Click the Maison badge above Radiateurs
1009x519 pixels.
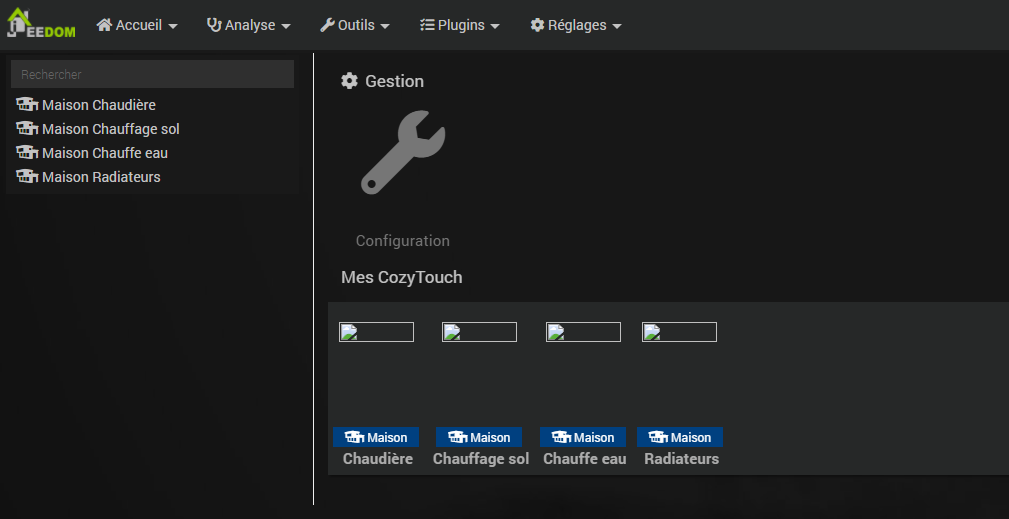point(680,437)
